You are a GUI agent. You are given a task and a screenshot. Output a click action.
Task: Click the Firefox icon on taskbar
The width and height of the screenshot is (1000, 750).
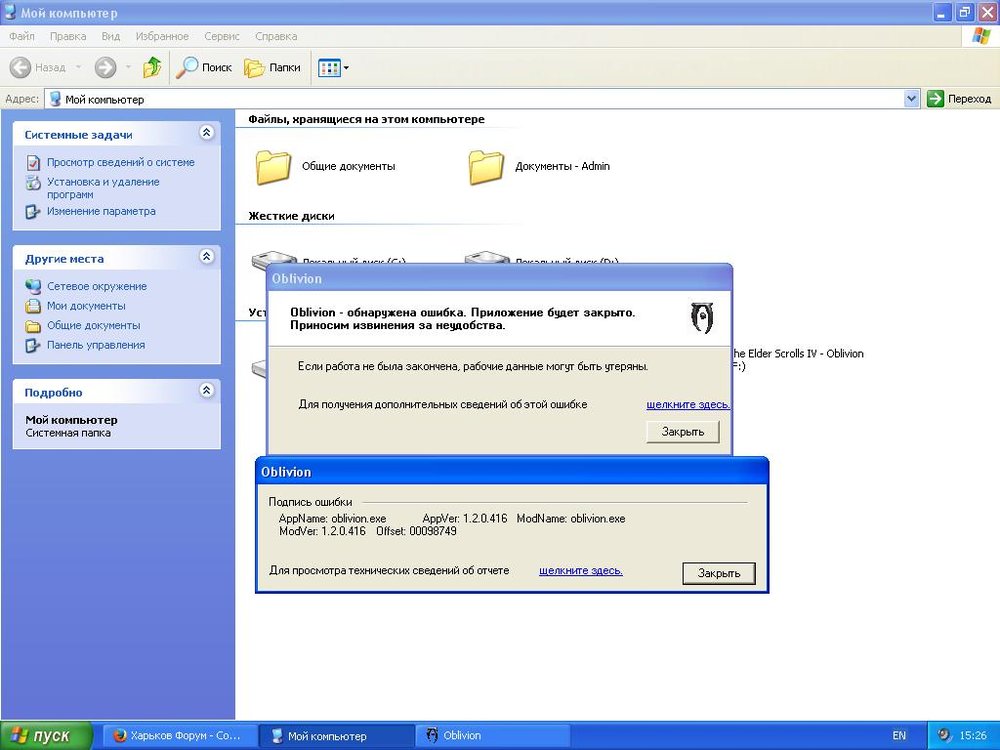[x=119, y=735]
